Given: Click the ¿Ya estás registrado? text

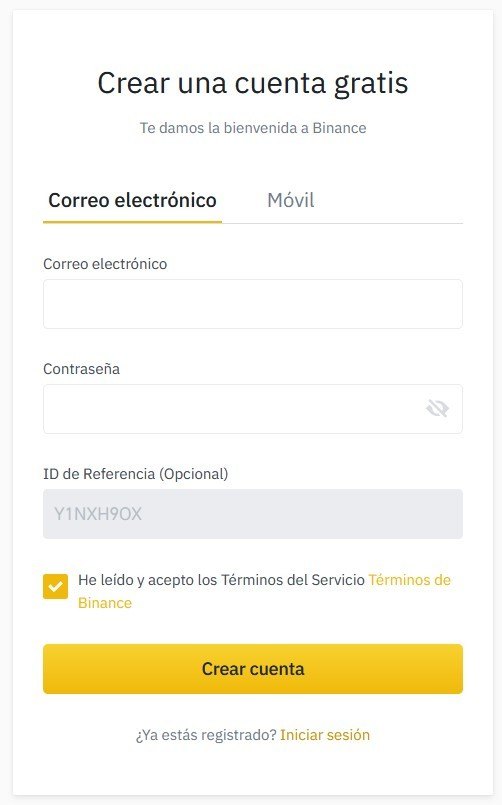Looking at the screenshot, I should click(x=206, y=735).
